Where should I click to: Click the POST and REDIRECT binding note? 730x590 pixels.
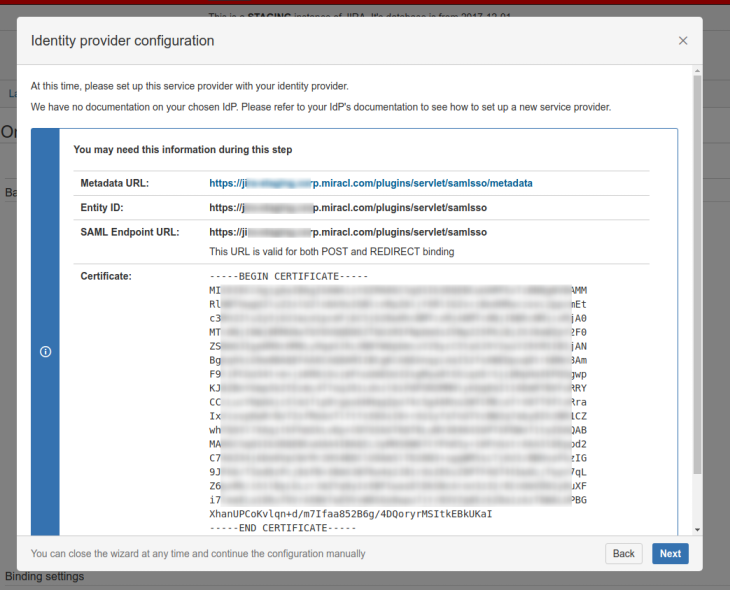click(x=331, y=252)
